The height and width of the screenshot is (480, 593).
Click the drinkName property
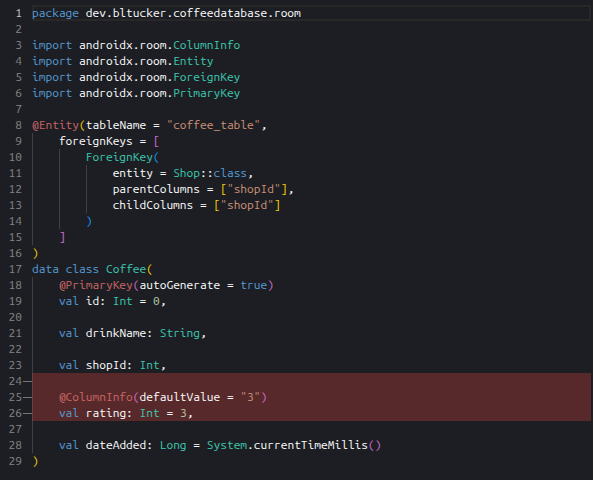(116, 333)
